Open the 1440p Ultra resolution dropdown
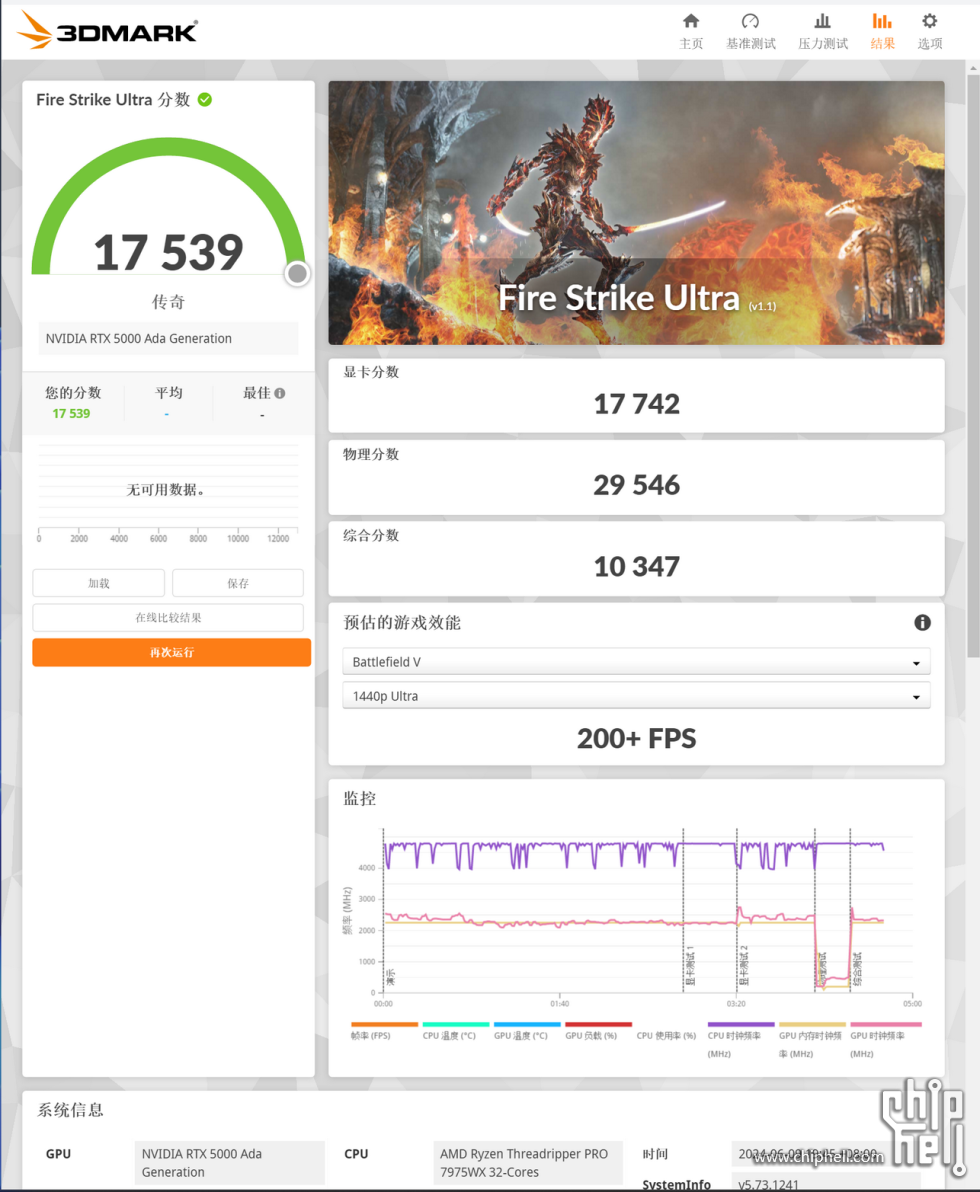Image resolution: width=980 pixels, height=1192 pixels. click(636, 696)
